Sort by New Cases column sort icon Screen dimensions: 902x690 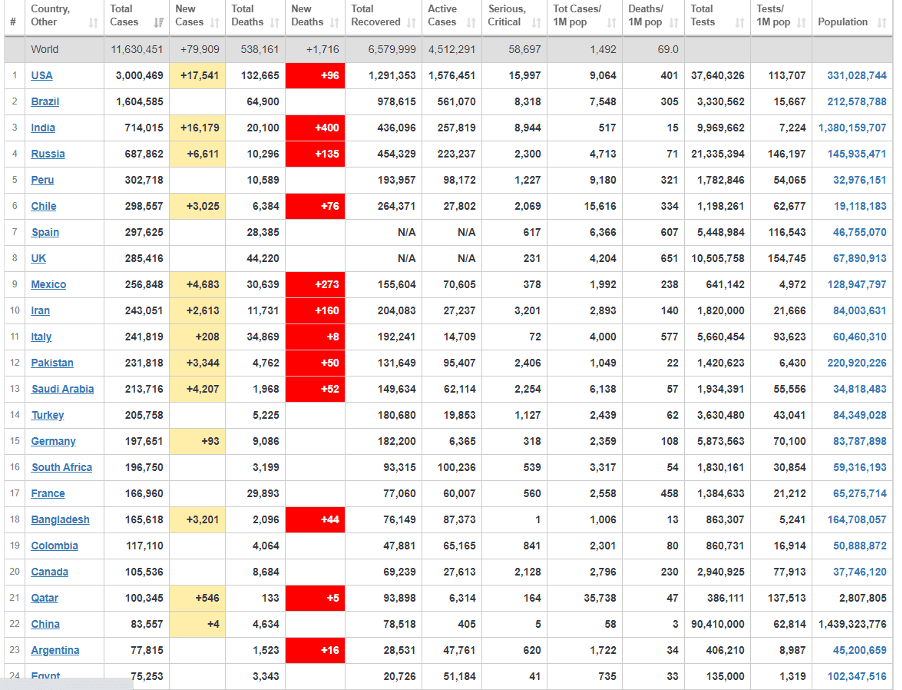click(x=215, y=23)
